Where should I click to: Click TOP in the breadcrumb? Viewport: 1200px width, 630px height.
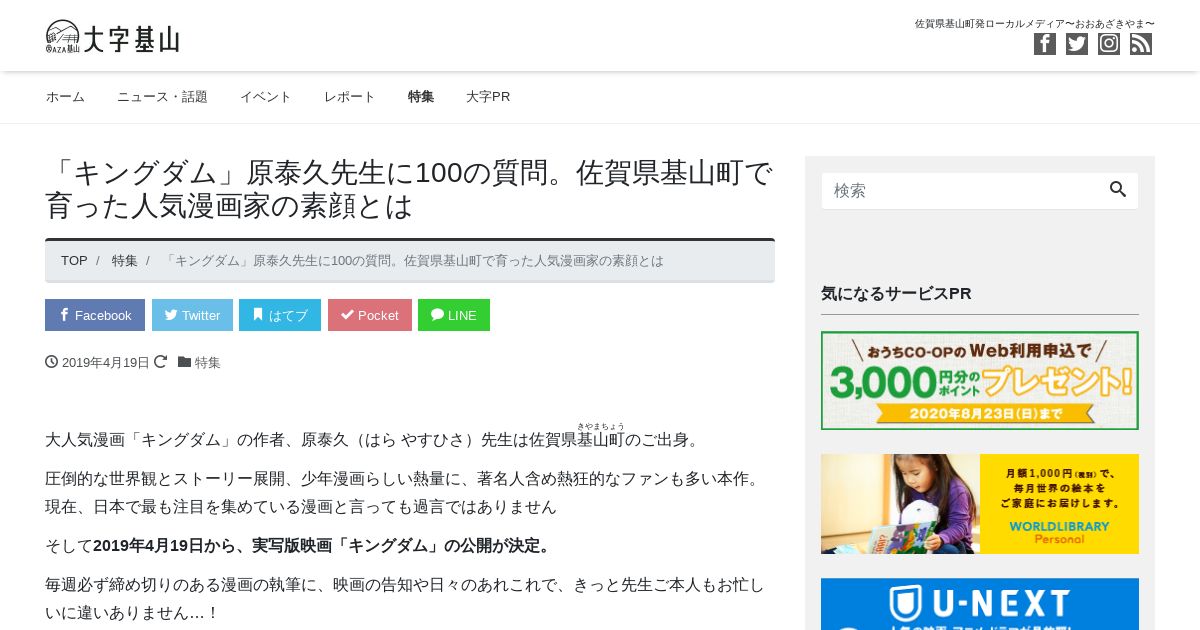click(74, 261)
